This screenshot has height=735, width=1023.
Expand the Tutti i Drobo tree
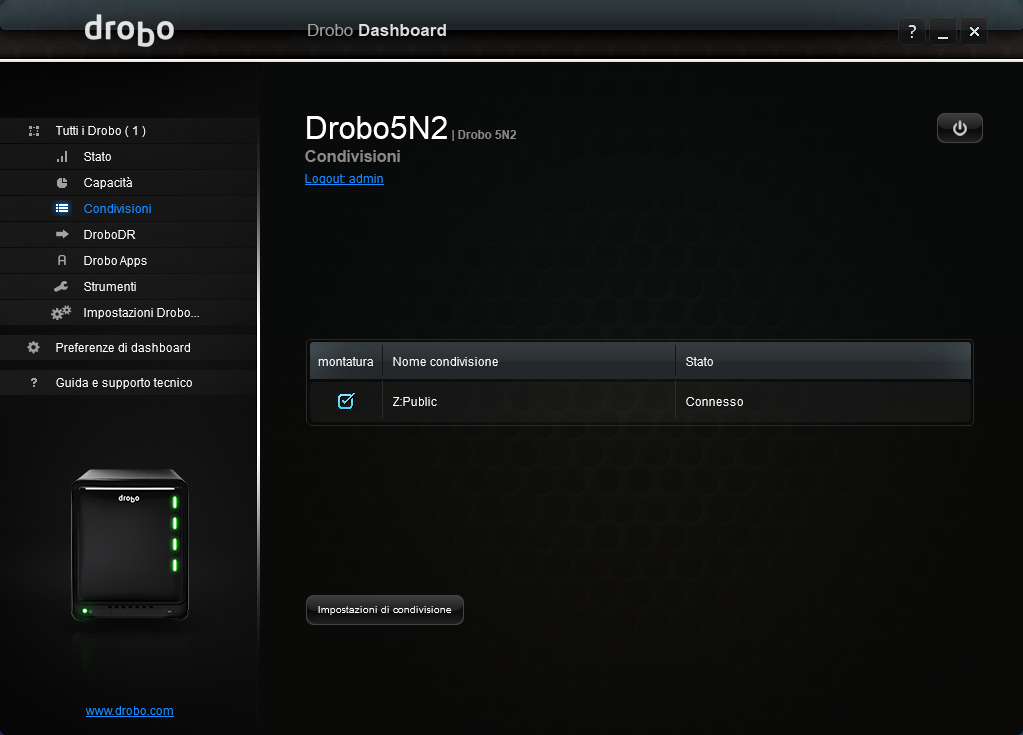tap(34, 131)
